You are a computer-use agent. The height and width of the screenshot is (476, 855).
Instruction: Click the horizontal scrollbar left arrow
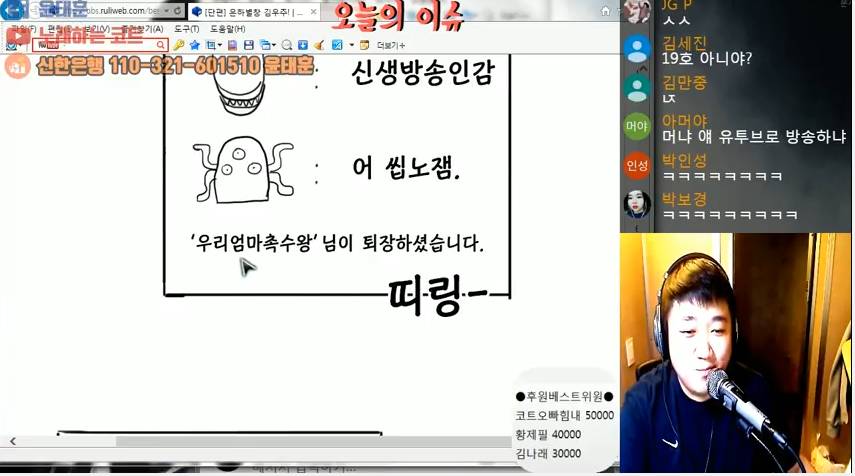point(13,441)
